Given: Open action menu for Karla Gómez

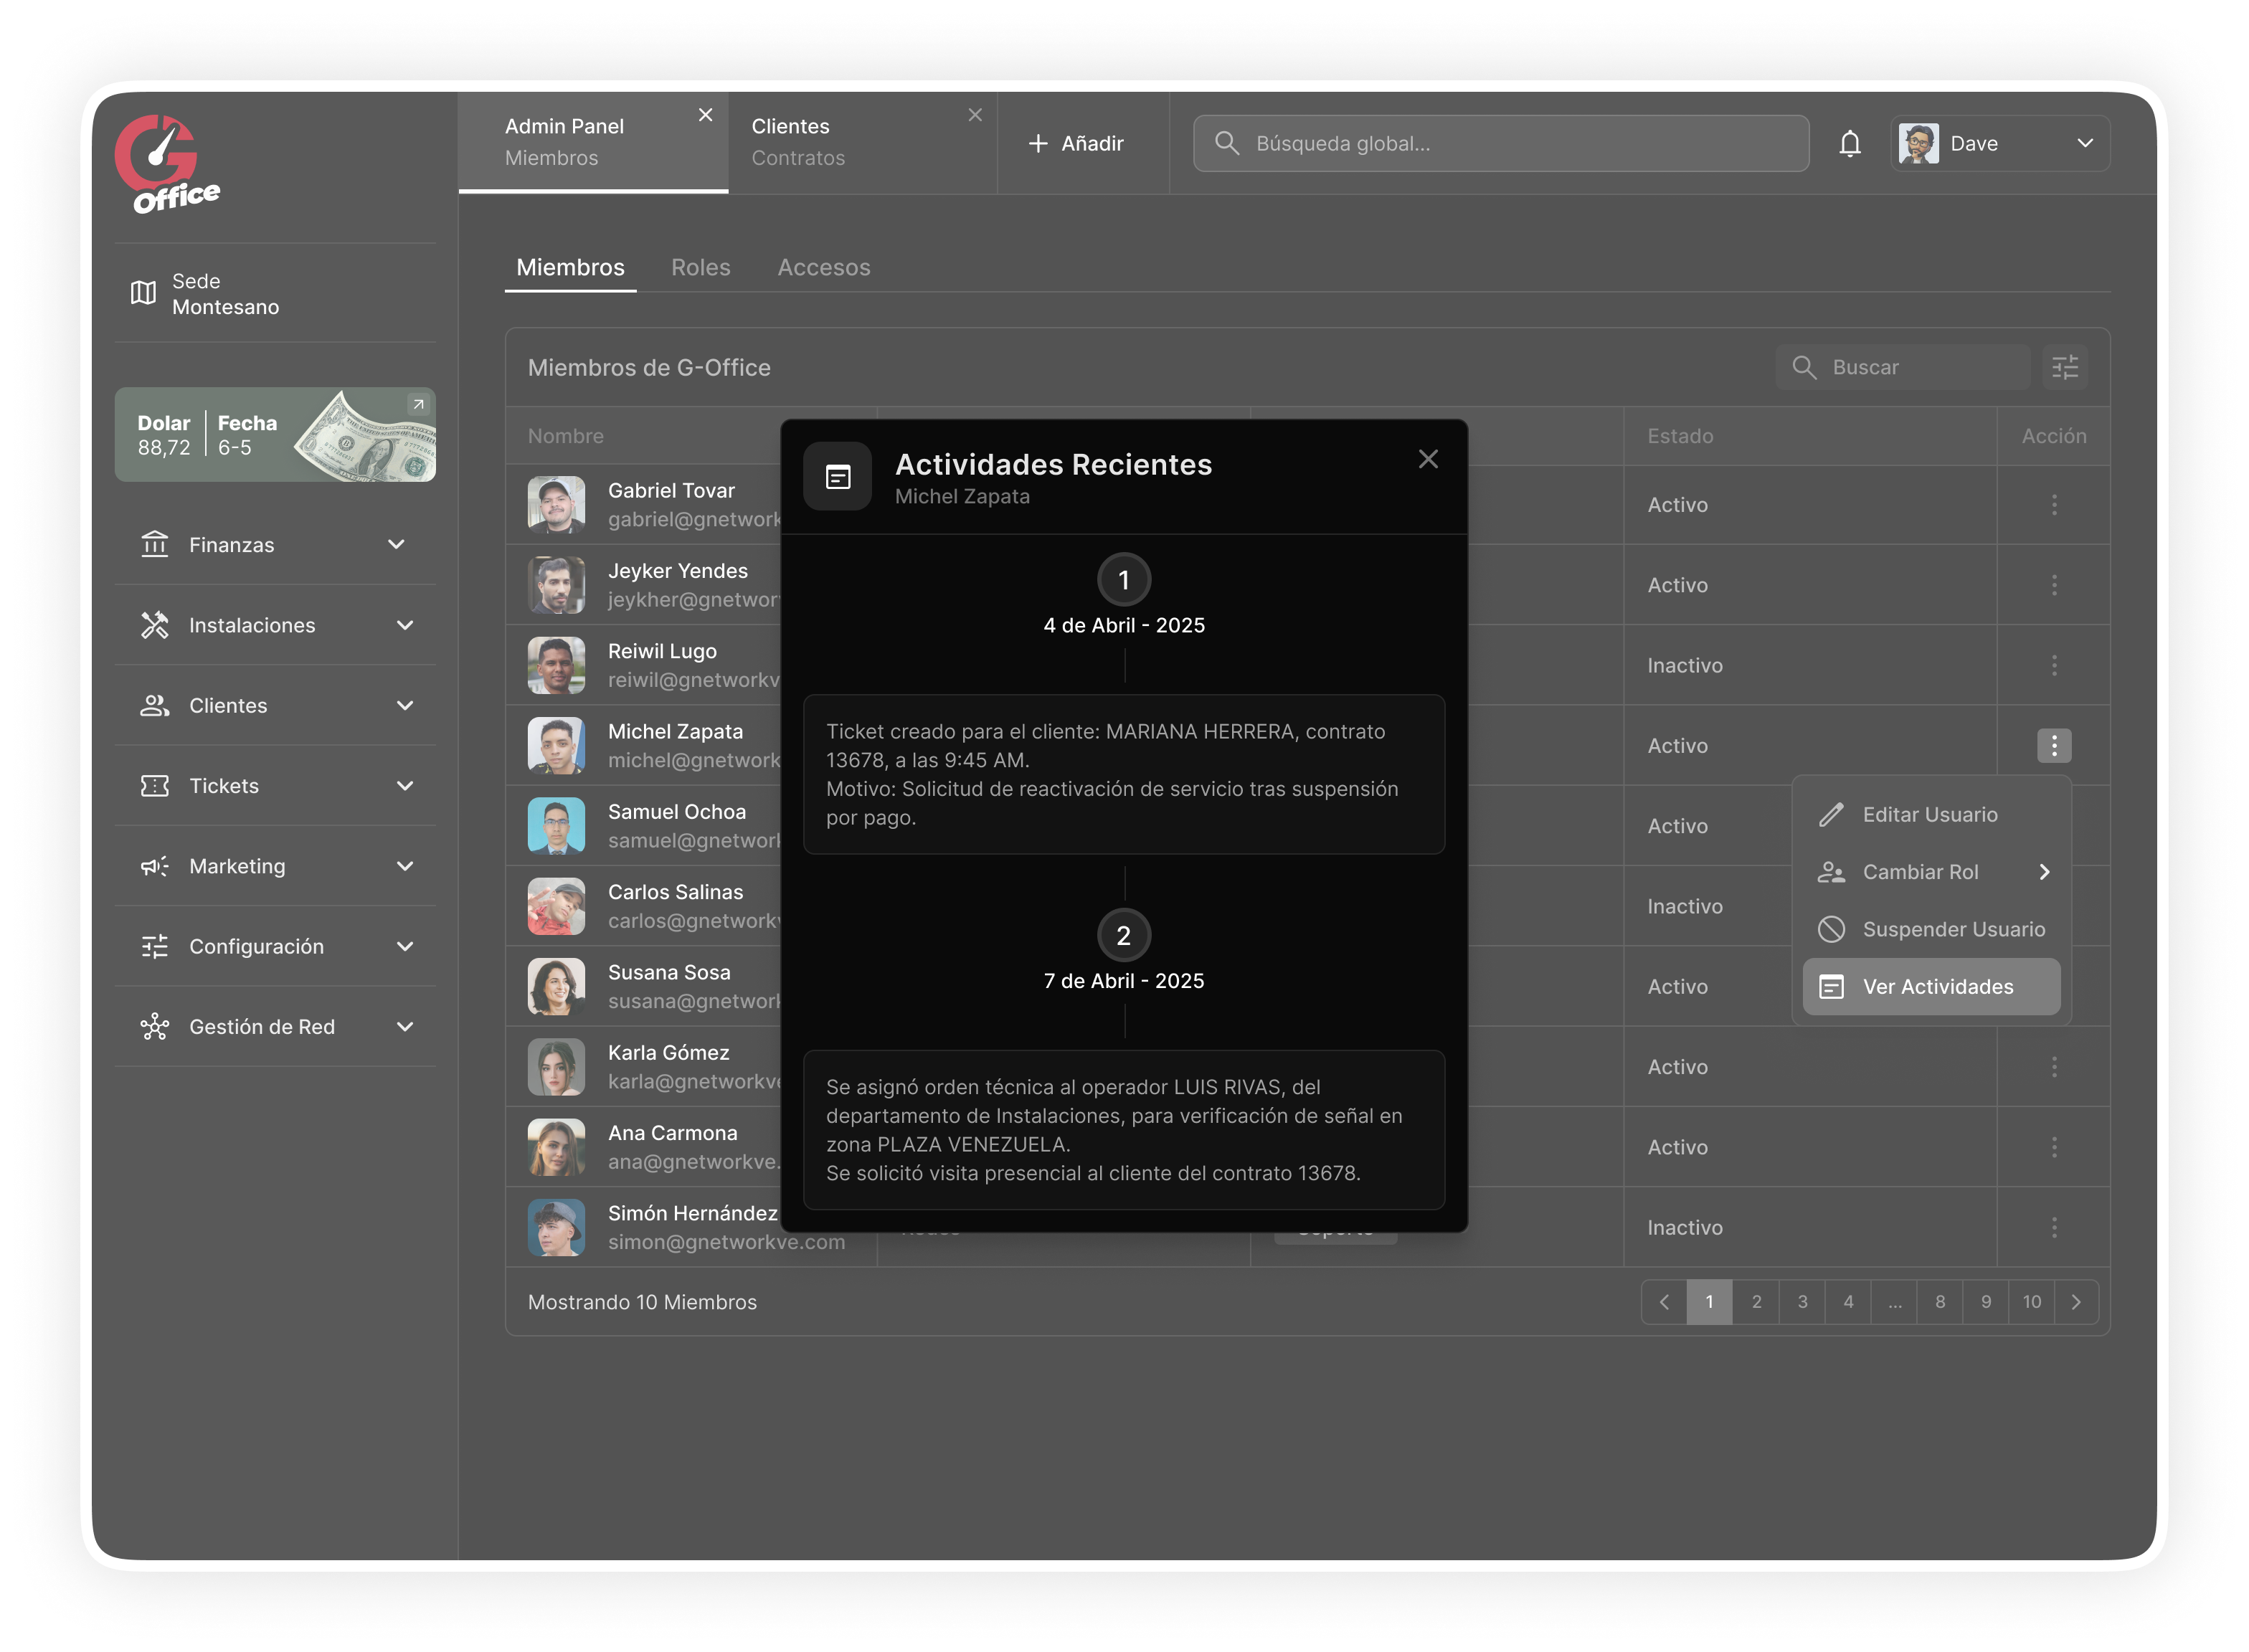Looking at the screenshot, I should coord(2053,1067).
